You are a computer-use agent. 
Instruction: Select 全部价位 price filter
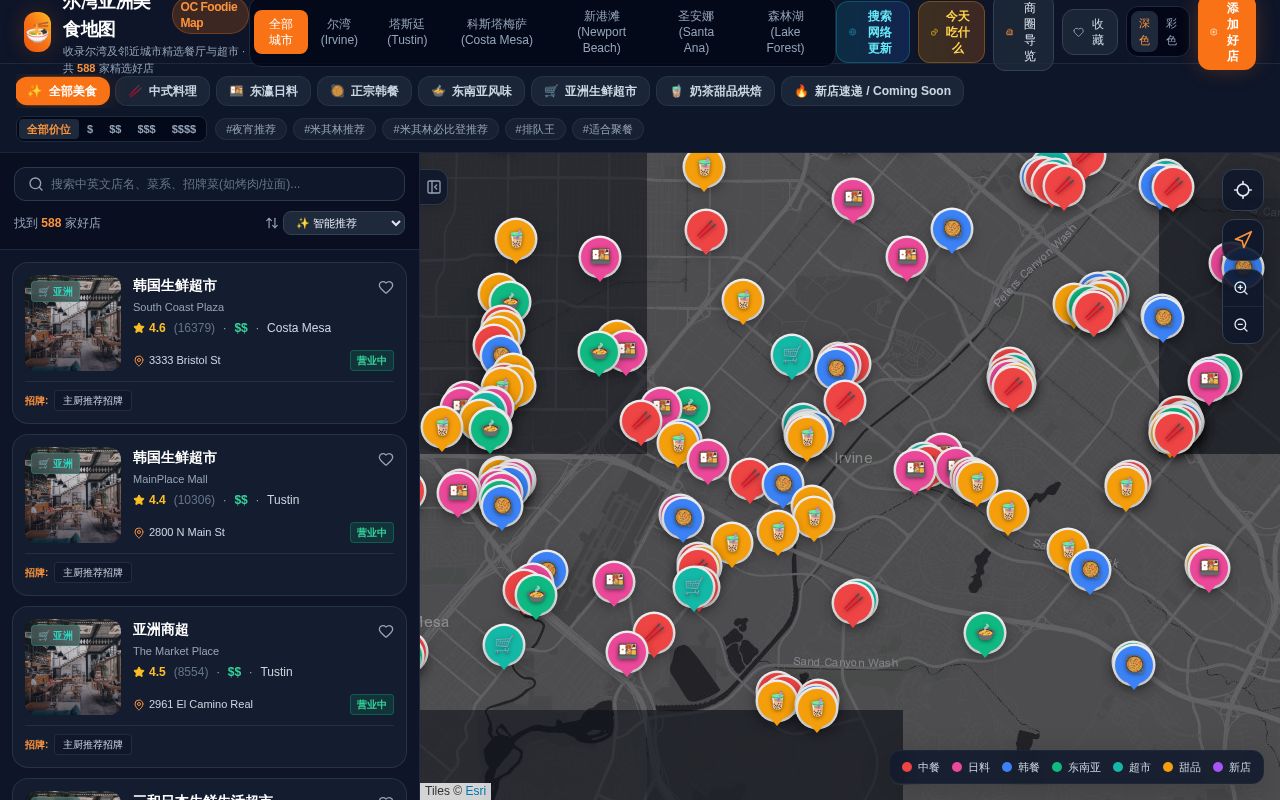49,129
